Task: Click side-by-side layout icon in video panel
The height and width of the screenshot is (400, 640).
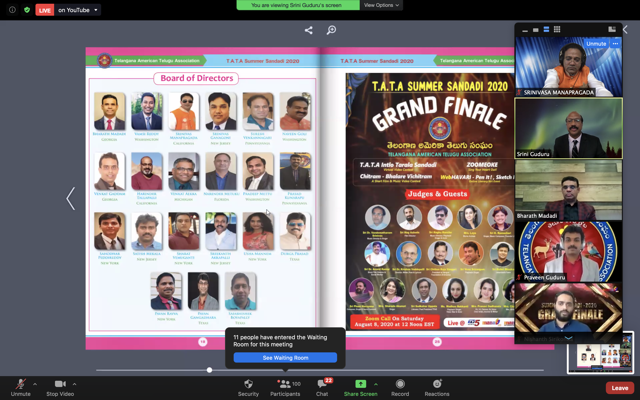Action: coord(612,29)
